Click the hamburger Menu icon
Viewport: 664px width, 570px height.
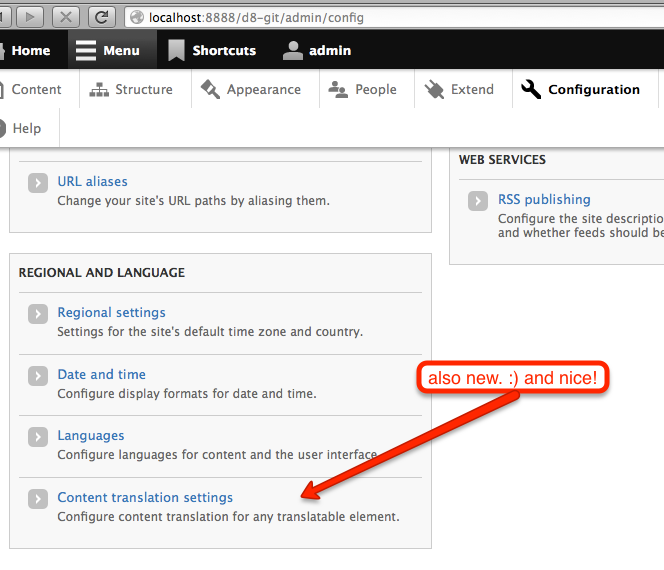[x=86, y=50]
